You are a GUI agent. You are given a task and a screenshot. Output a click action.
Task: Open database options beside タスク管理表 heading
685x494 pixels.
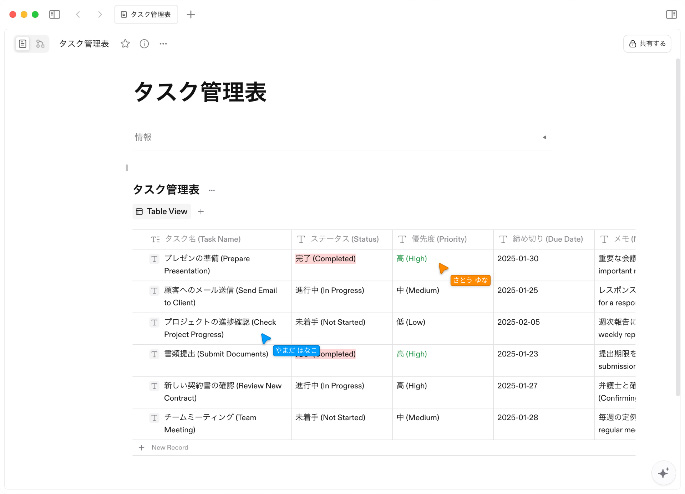(211, 190)
